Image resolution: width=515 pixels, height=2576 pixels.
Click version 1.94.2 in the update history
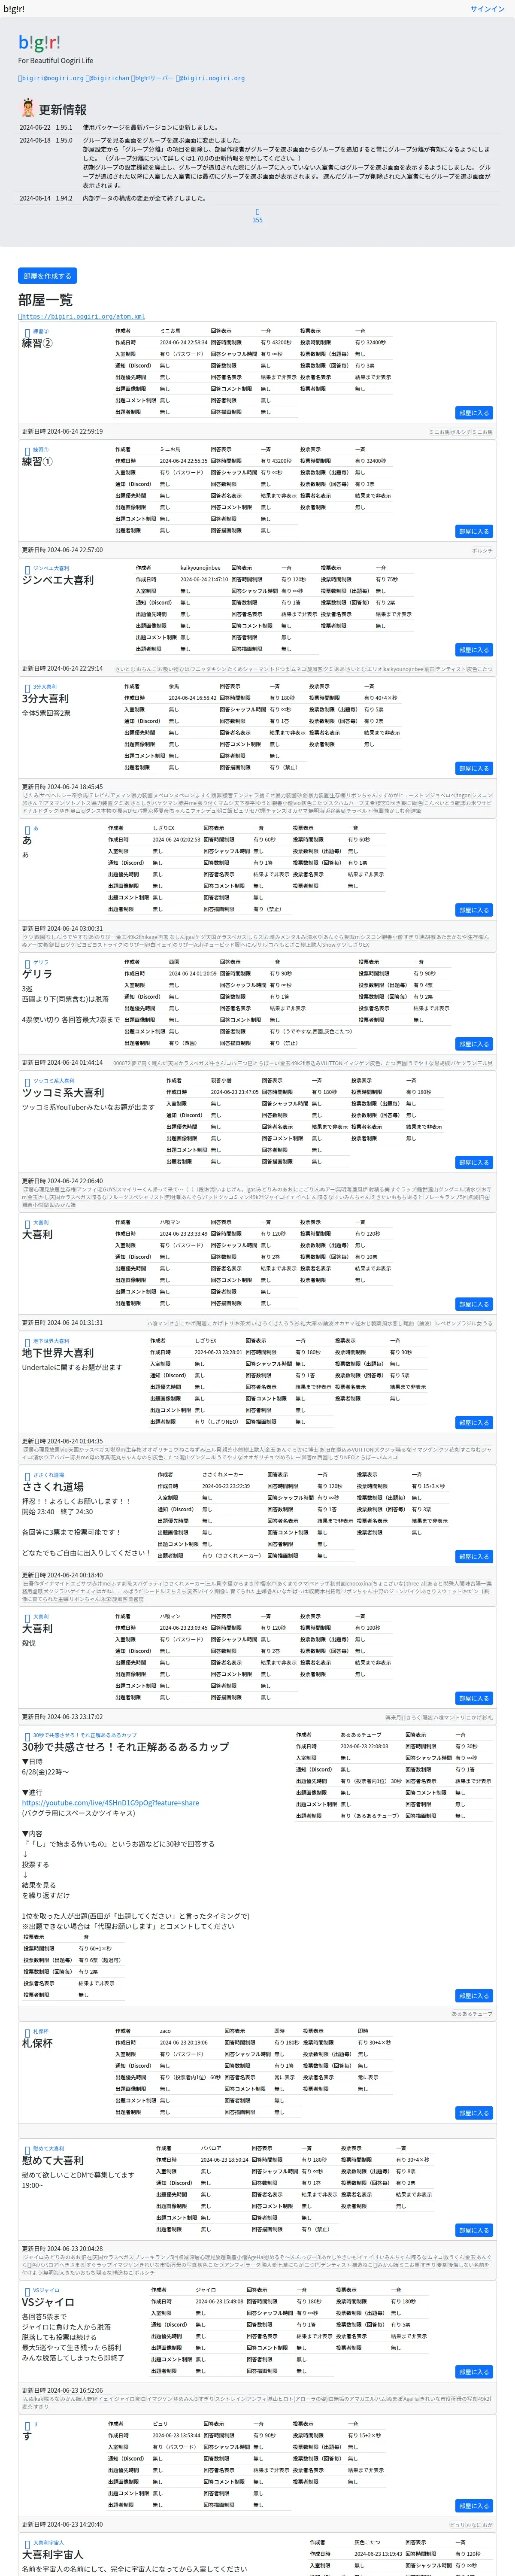[64, 198]
